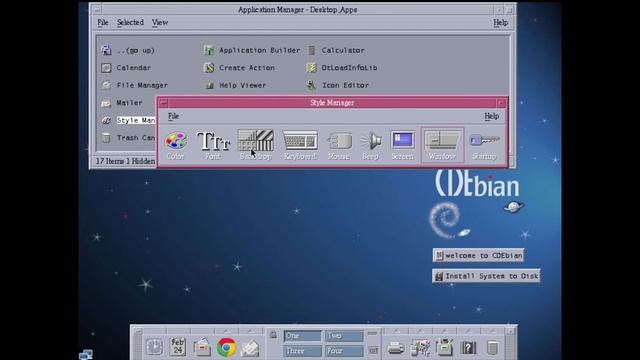
Task: Expand the subpanel arrow above Trash
Action: coord(492,331)
